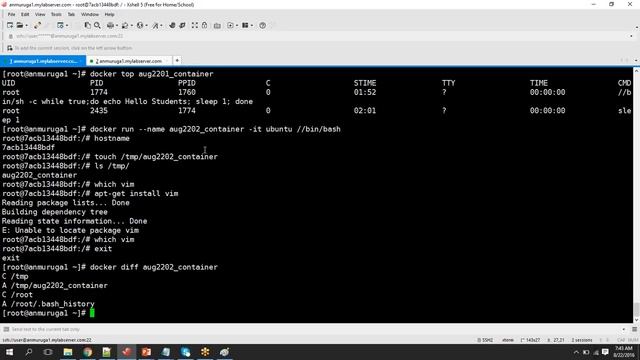Open Windows taskbar search
Viewport: 640px width, 360px height.
[x=29, y=352]
